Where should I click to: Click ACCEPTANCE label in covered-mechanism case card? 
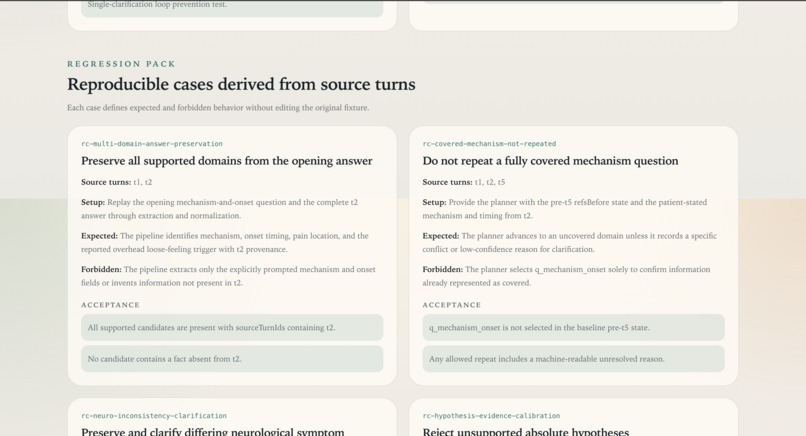[452, 305]
